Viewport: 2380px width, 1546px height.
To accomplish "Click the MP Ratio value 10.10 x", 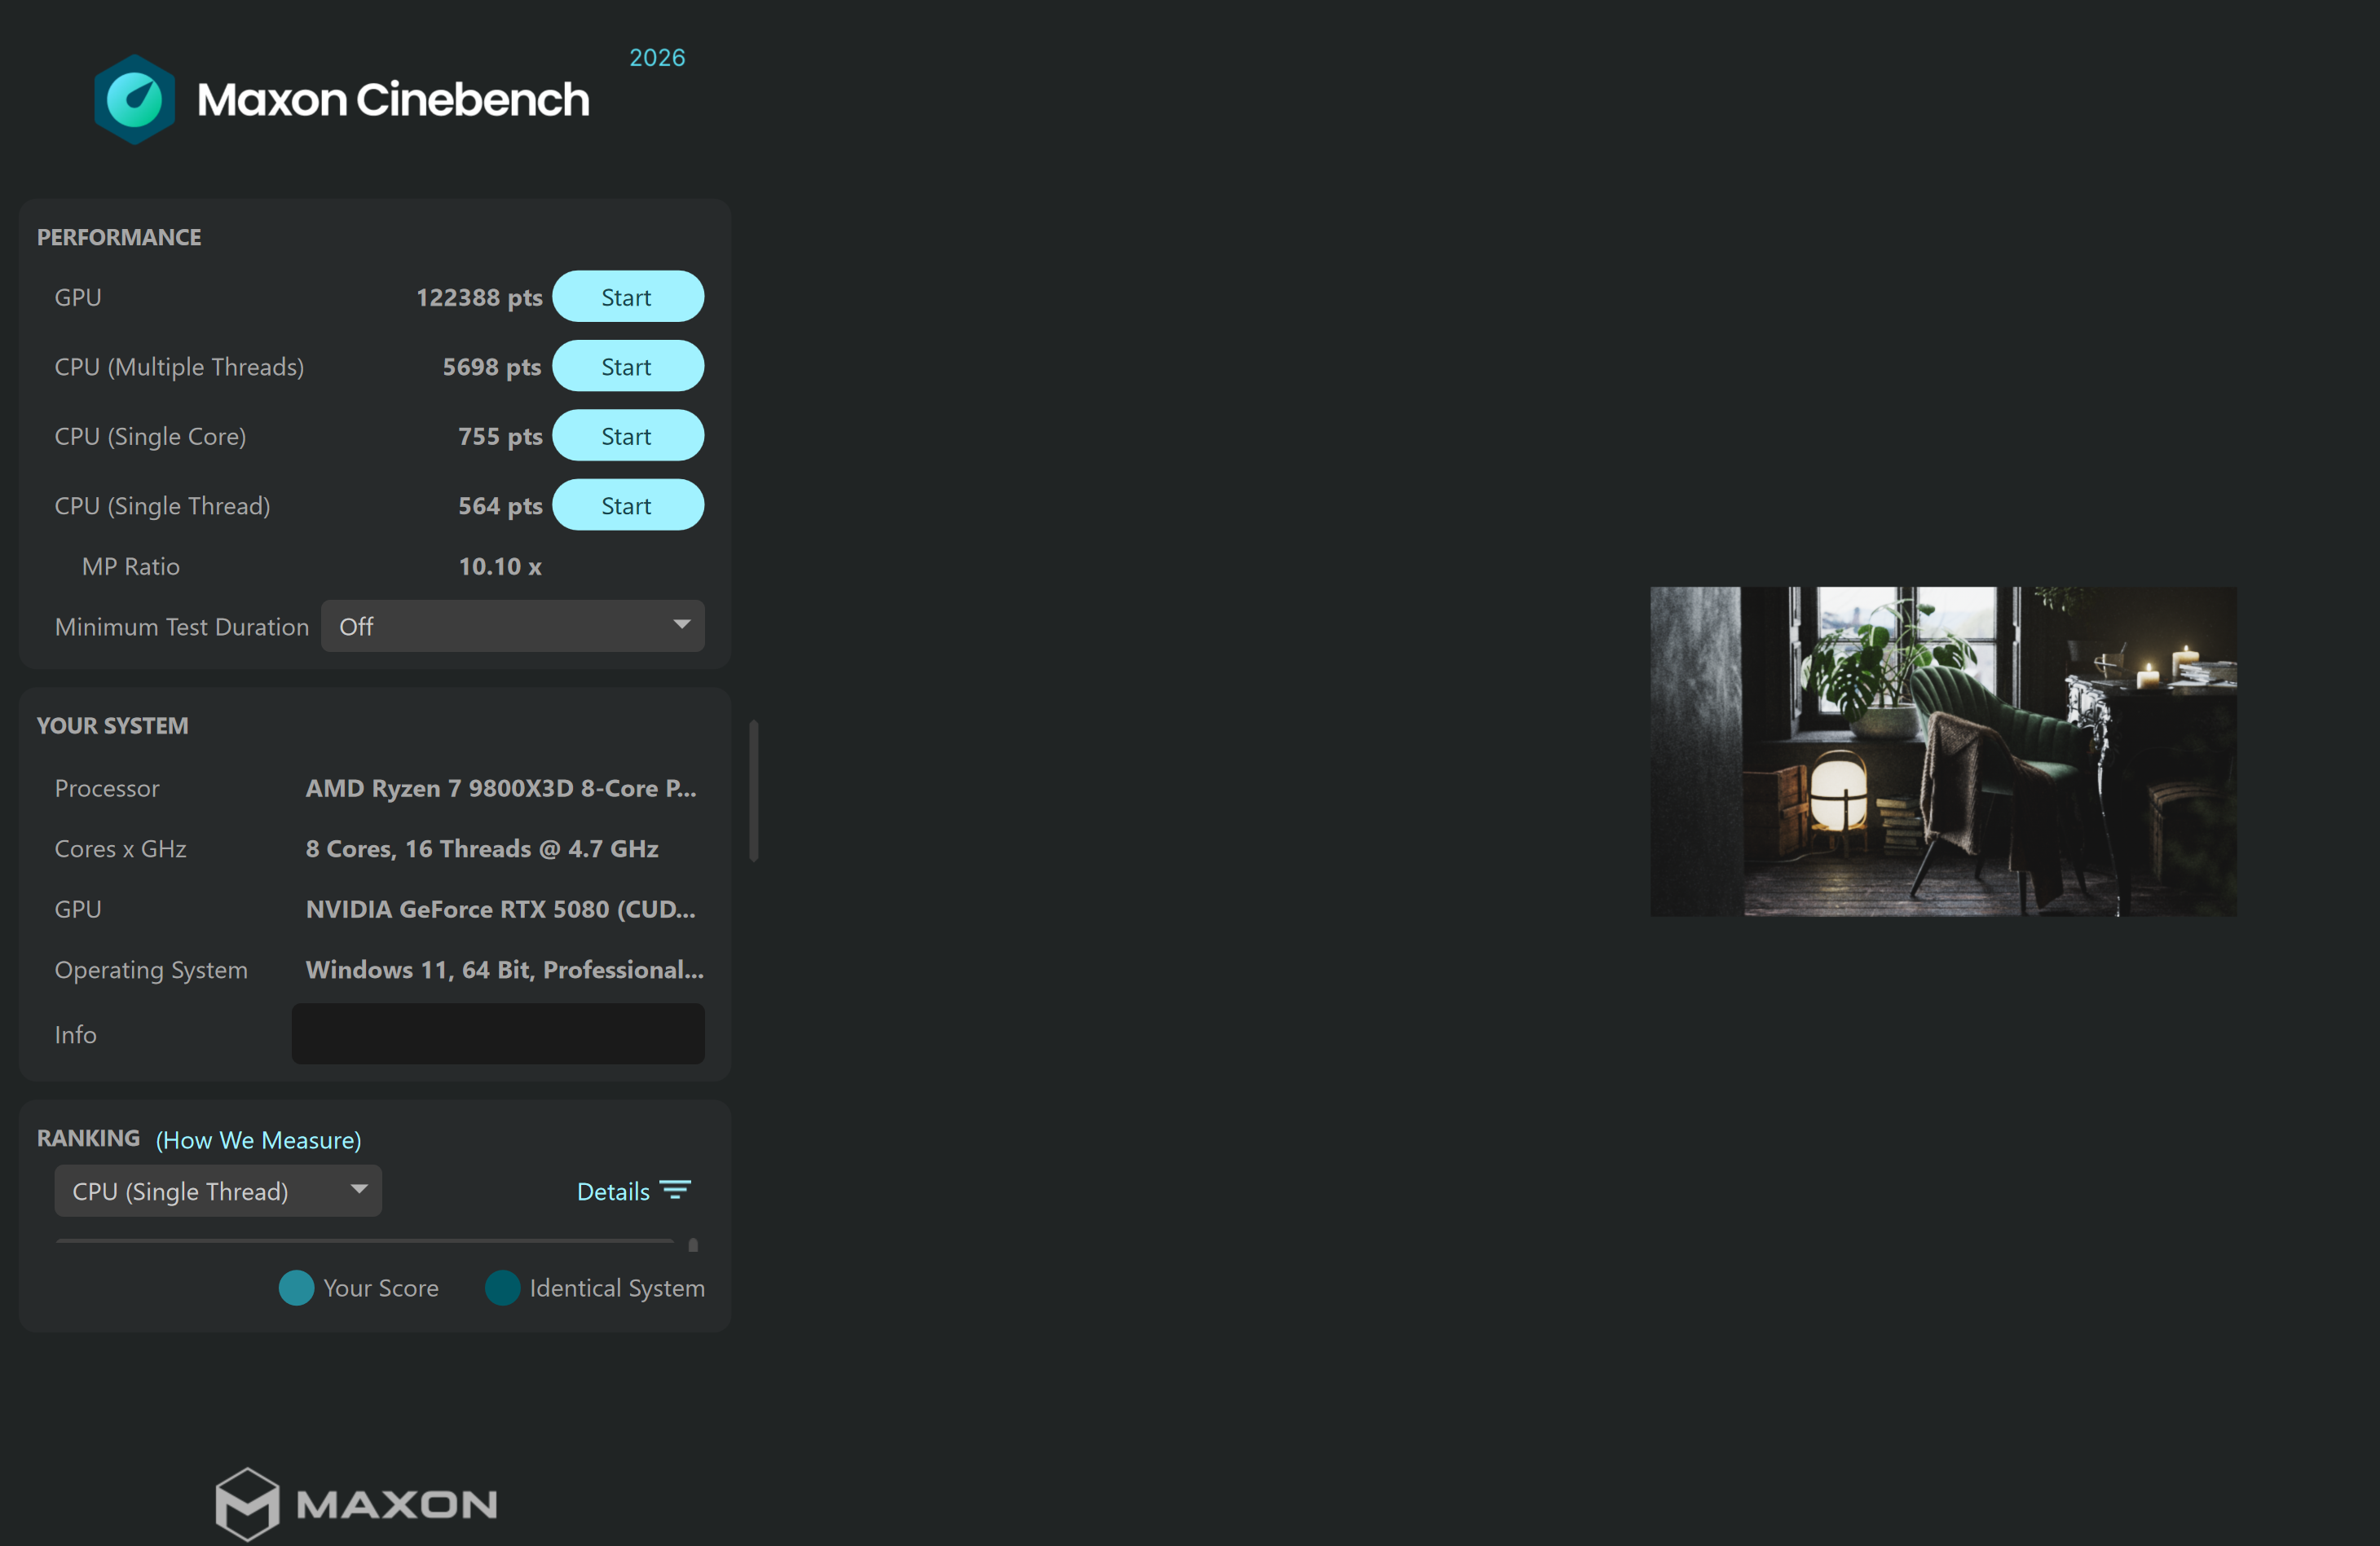I will coord(500,566).
